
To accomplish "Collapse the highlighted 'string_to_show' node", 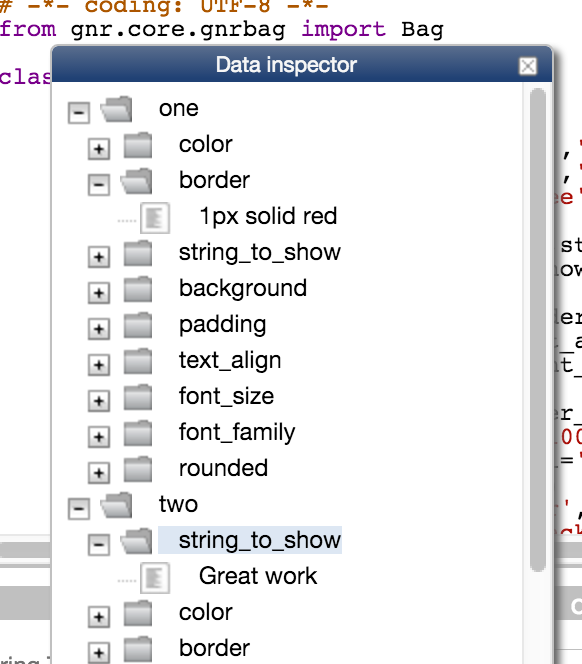I will coord(99,545).
